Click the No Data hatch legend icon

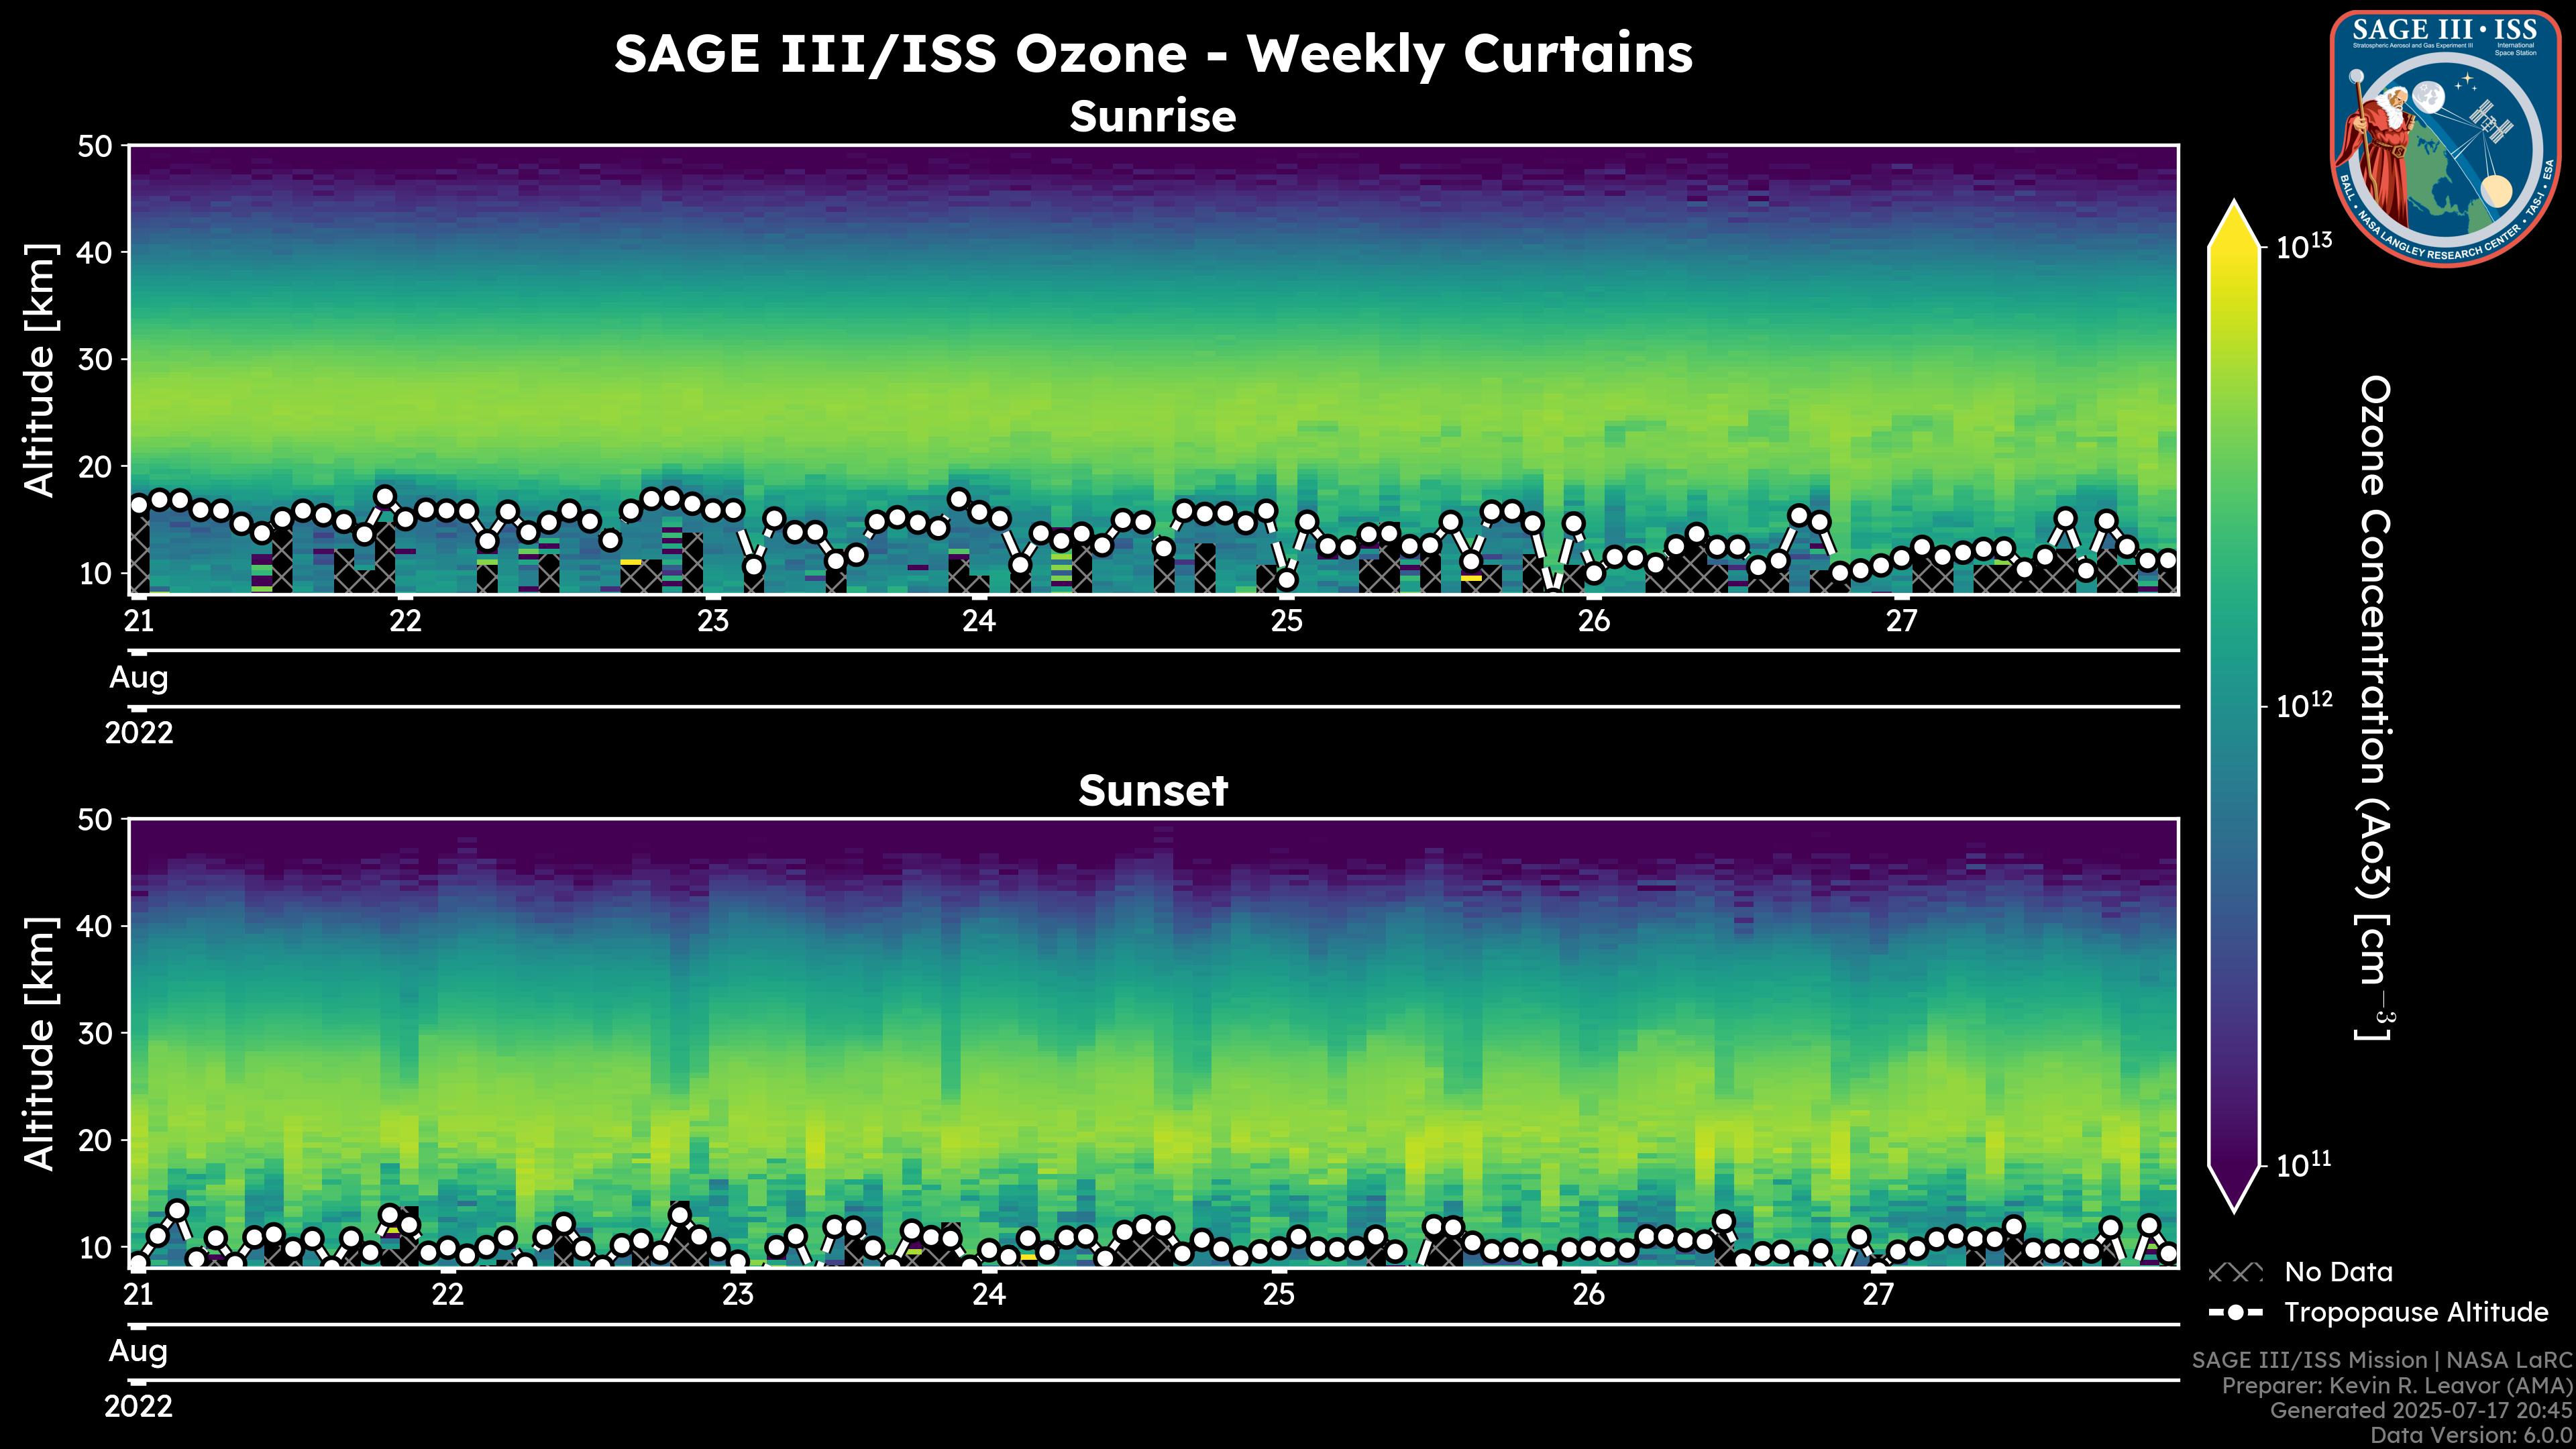click(x=2235, y=1273)
